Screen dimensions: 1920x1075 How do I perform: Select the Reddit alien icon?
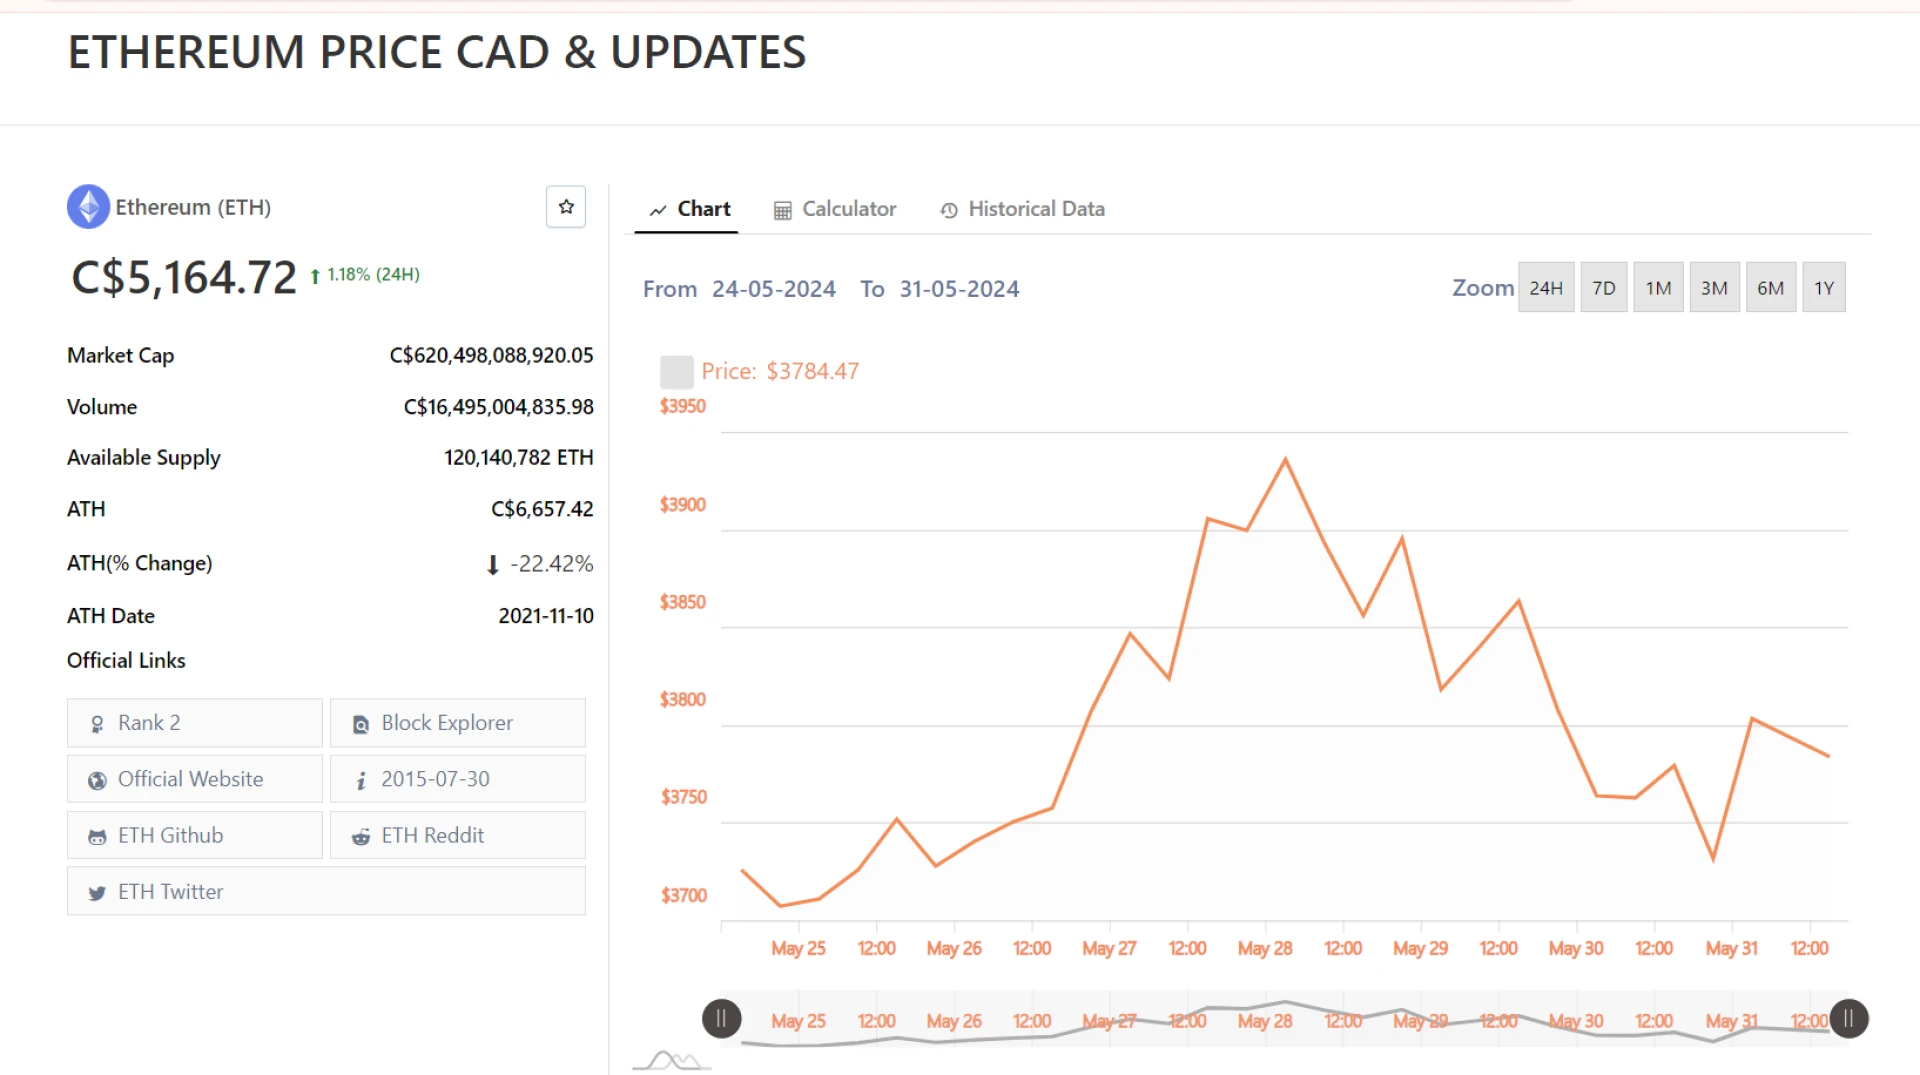click(360, 836)
